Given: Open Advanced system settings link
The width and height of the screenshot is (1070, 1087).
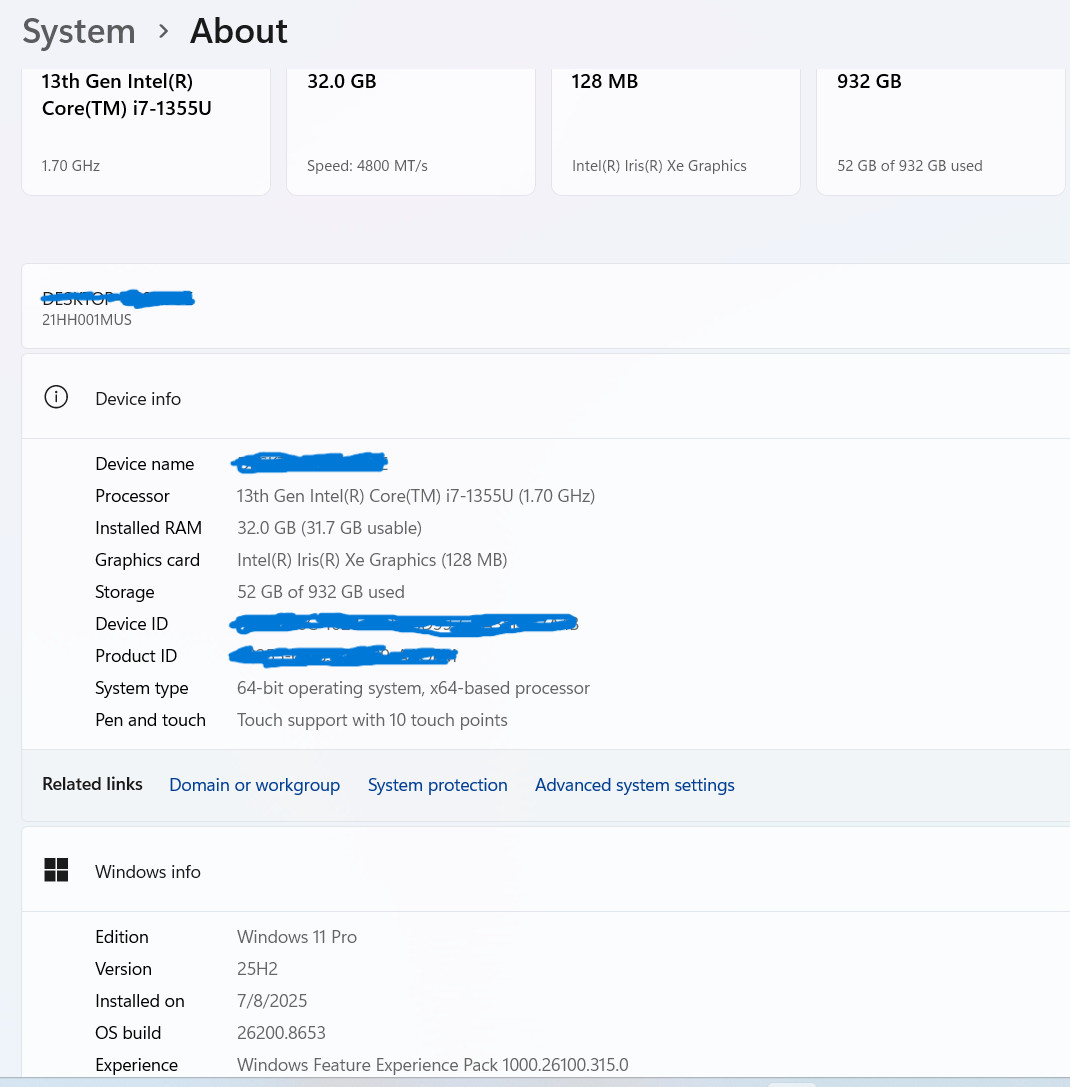Looking at the screenshot, I should (x=635, y=785).
